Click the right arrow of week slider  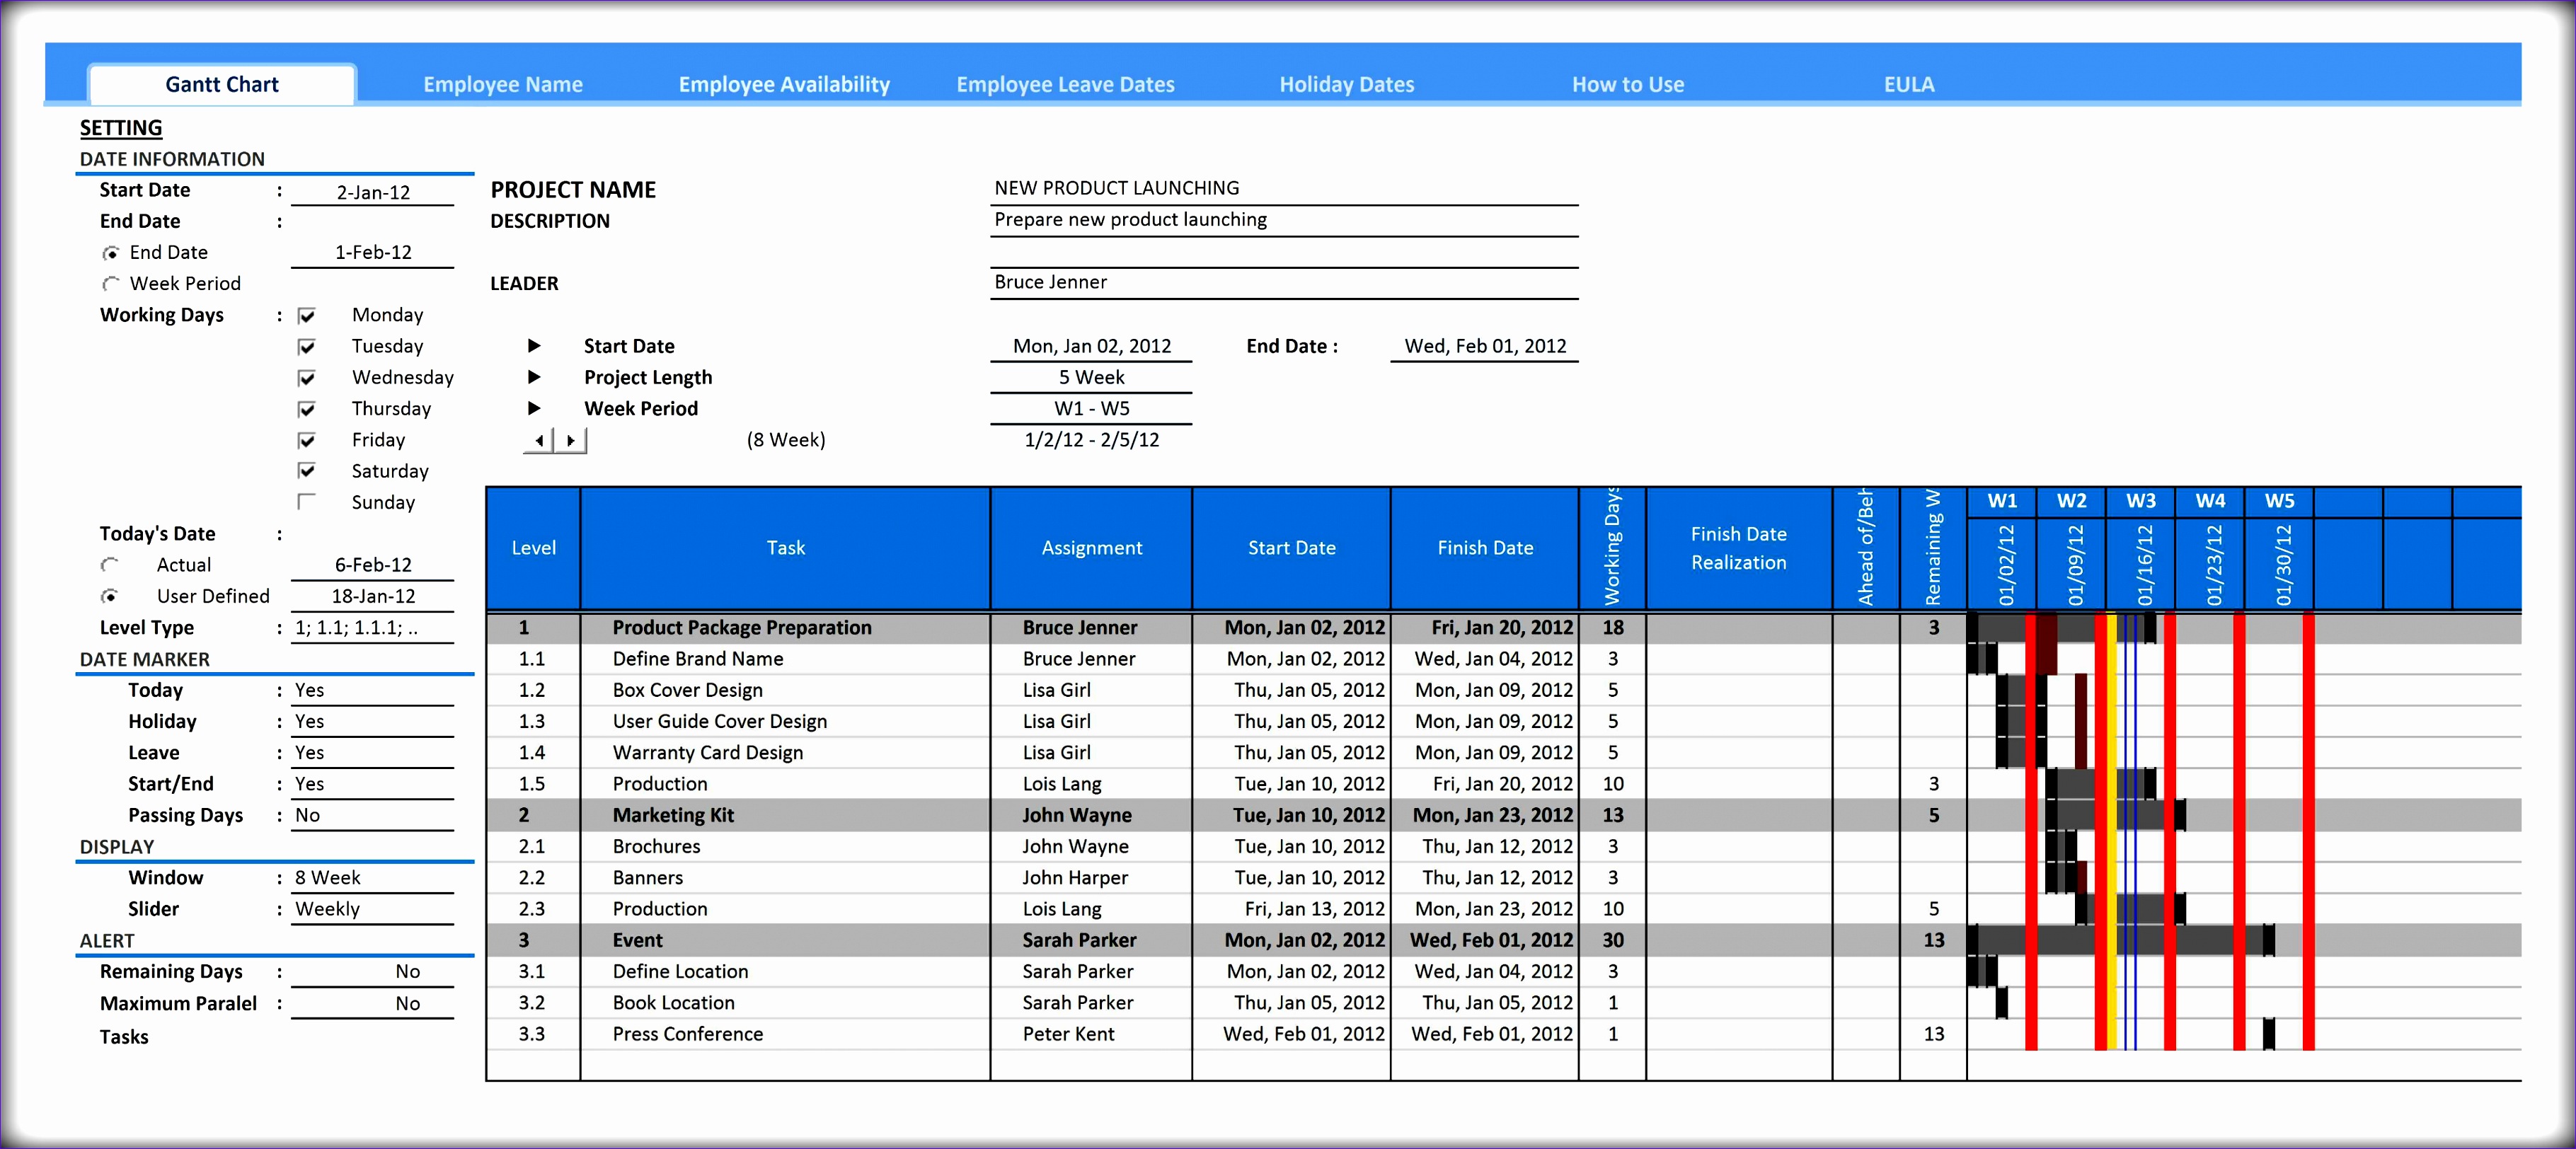571,440
